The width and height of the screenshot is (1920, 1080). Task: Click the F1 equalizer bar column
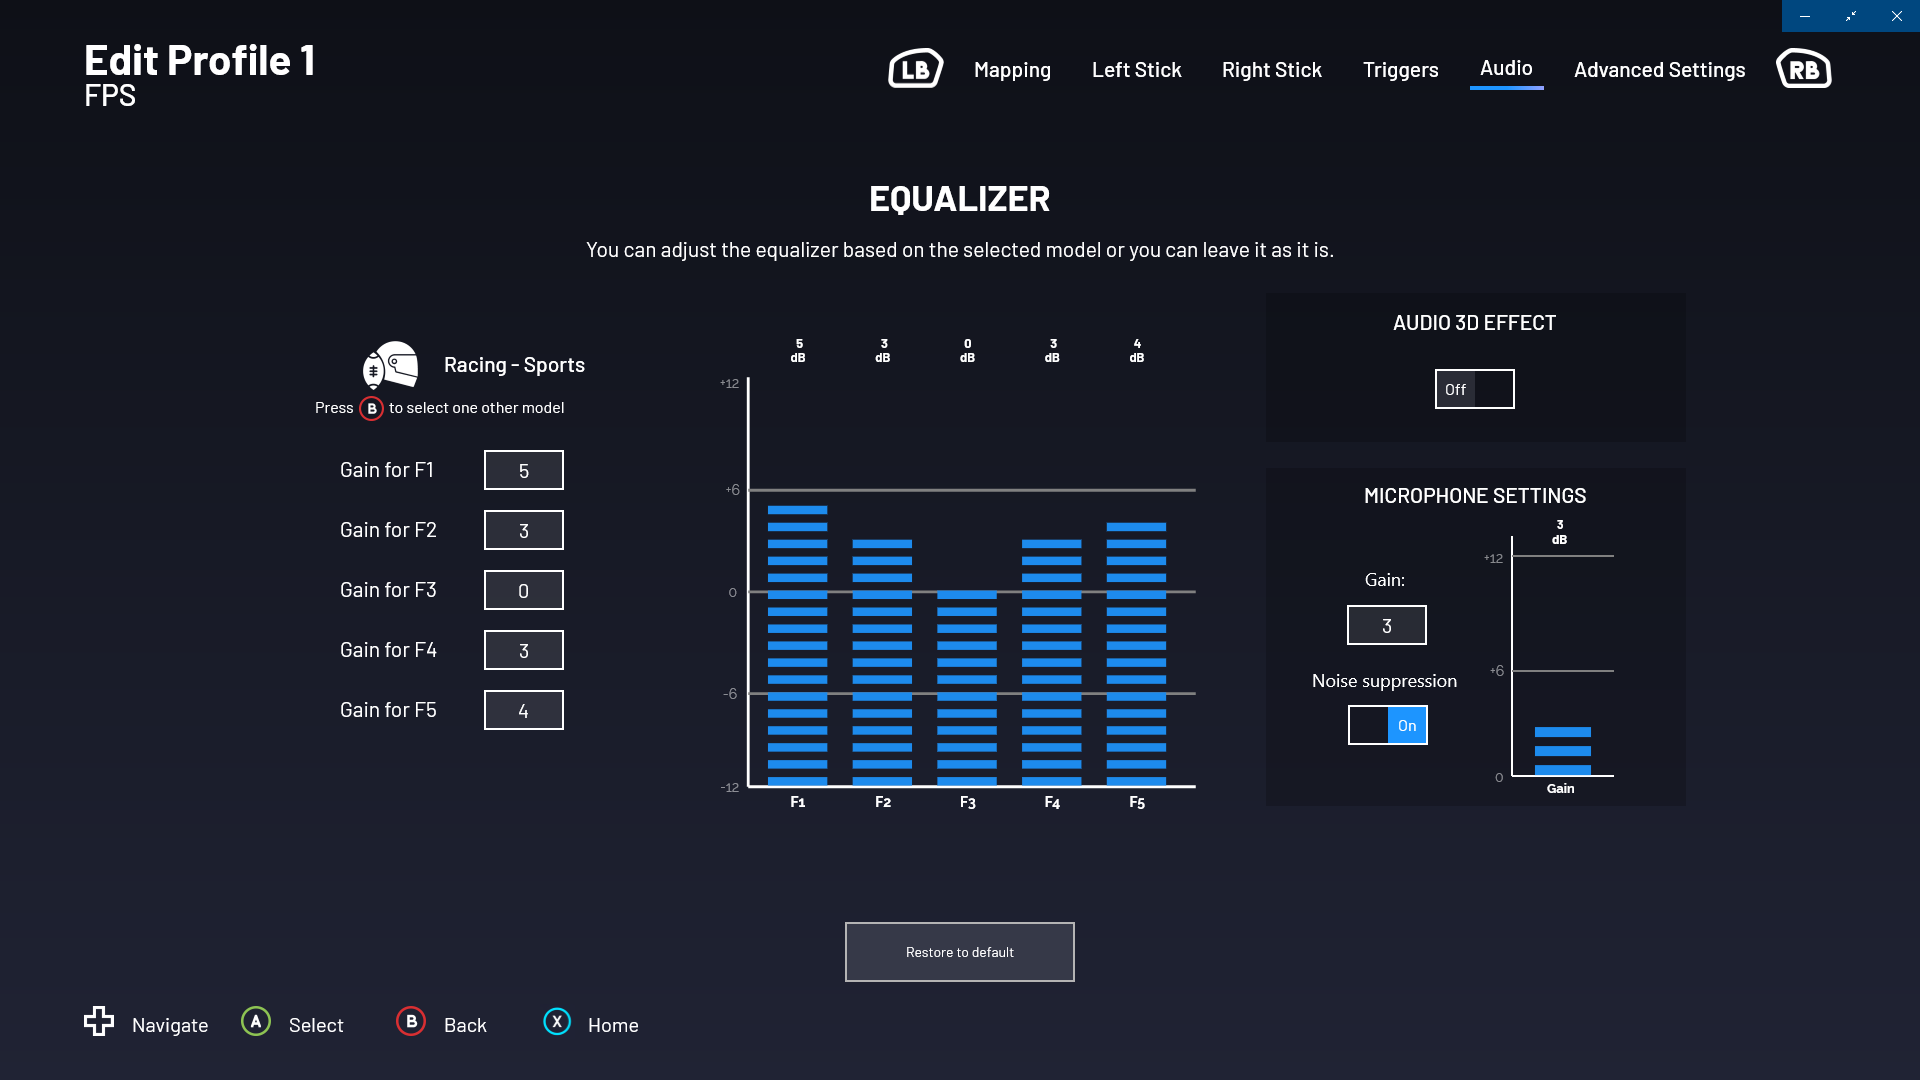797,645
